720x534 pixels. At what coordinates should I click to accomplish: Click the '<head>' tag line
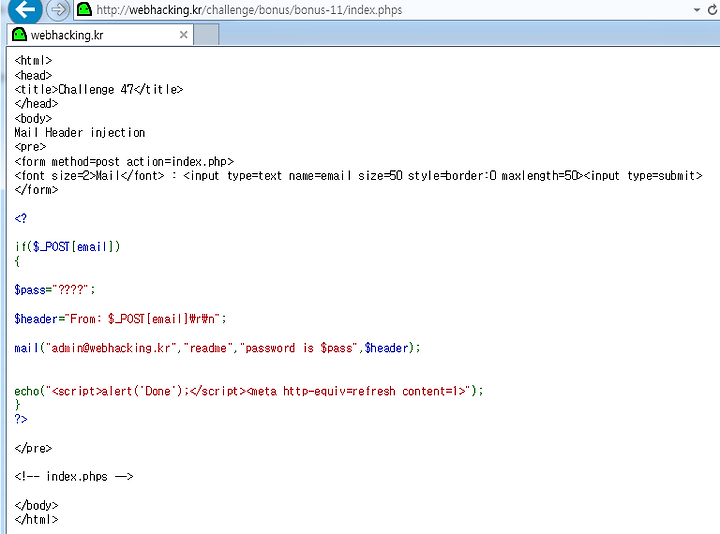[x=33, y=75]
